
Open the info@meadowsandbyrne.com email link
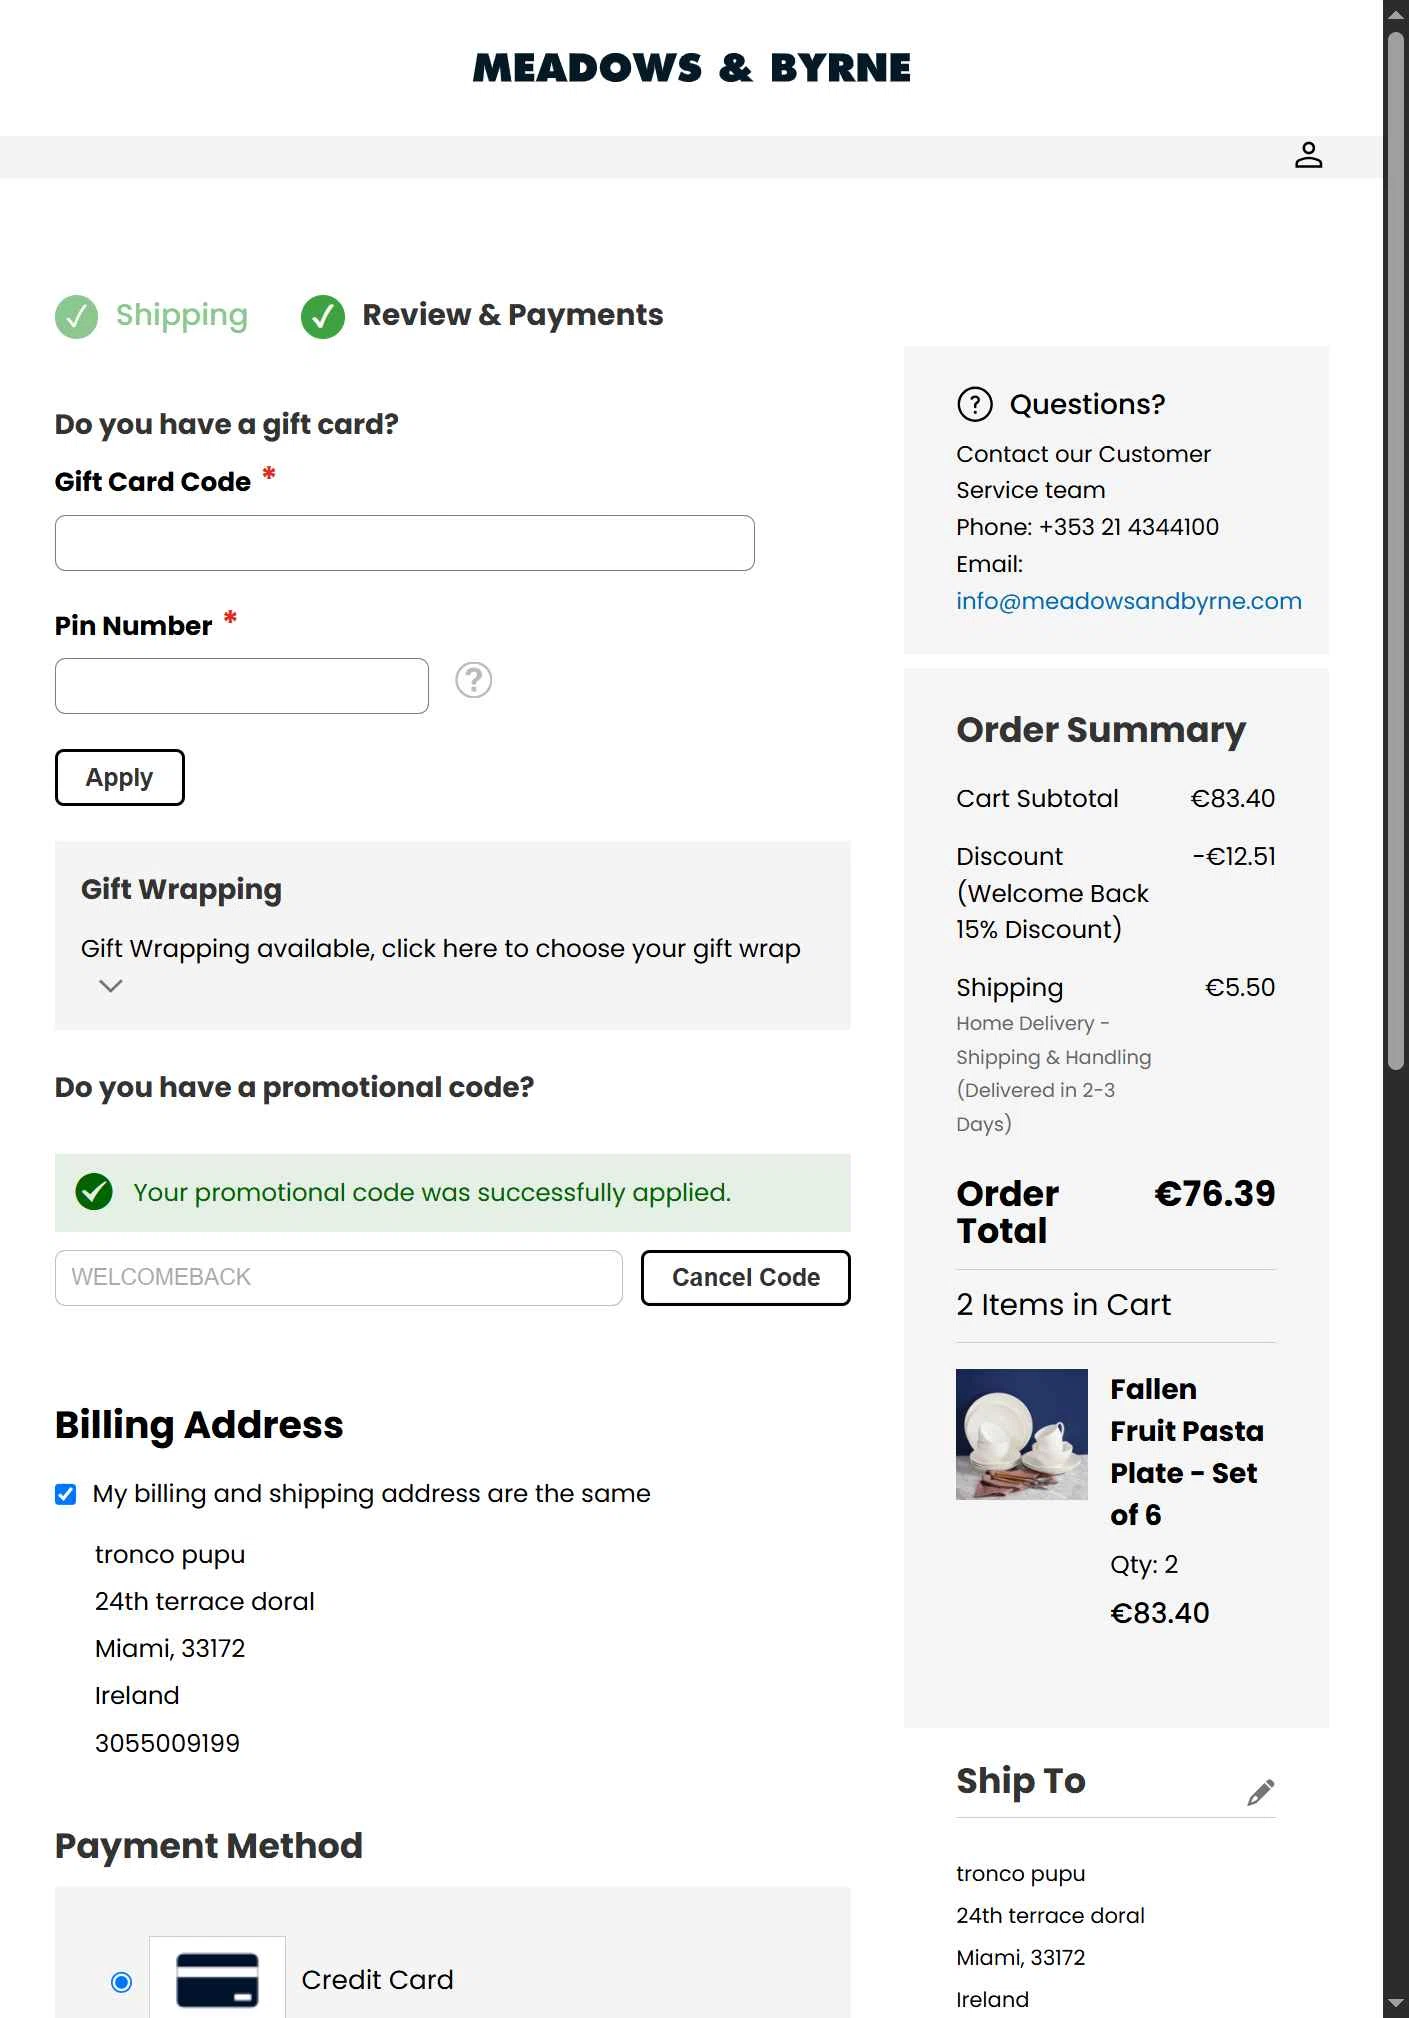coord(1129,601)
